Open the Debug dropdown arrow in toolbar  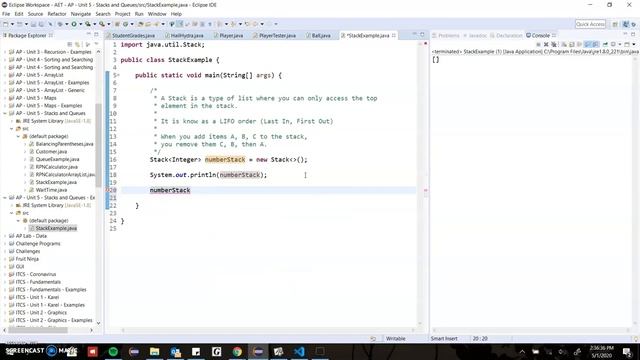click(x=67, y=24)
